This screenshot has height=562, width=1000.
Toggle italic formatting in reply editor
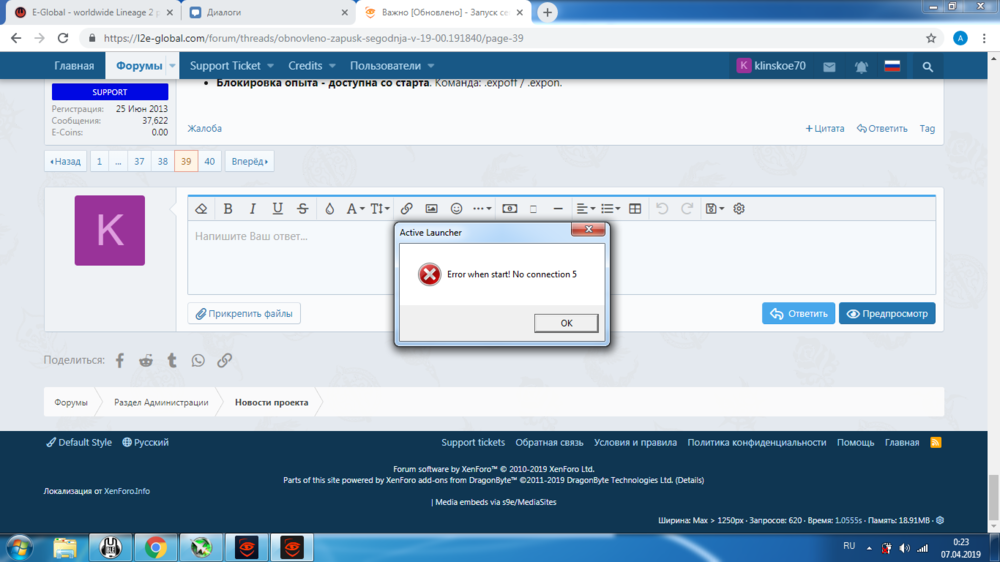(252, 209)
